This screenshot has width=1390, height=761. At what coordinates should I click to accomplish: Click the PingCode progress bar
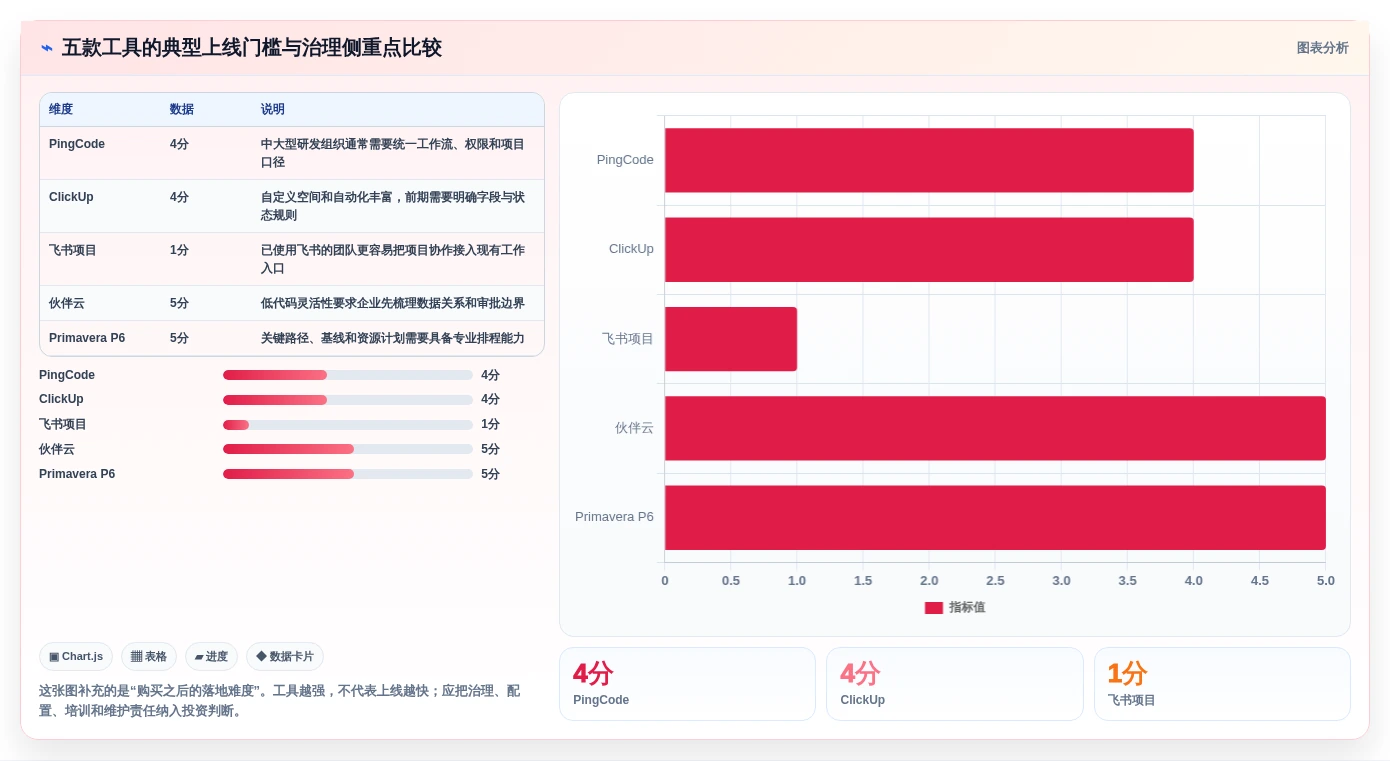pyautogui.click(x=348, y=375)
